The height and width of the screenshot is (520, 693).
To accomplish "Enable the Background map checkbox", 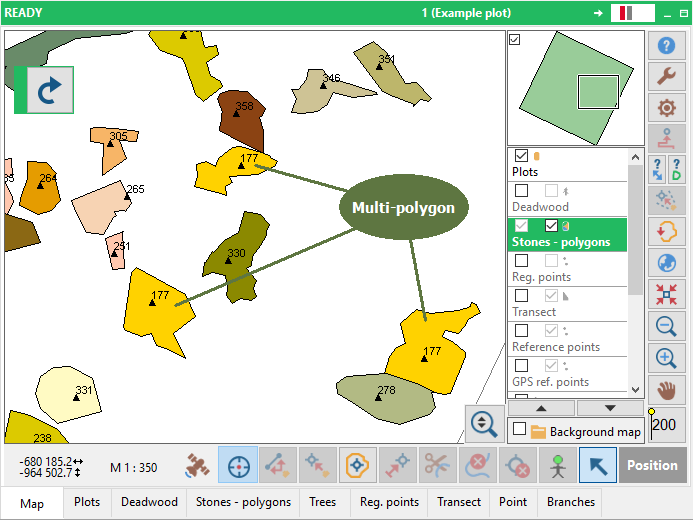I will (x=519, y=429).
